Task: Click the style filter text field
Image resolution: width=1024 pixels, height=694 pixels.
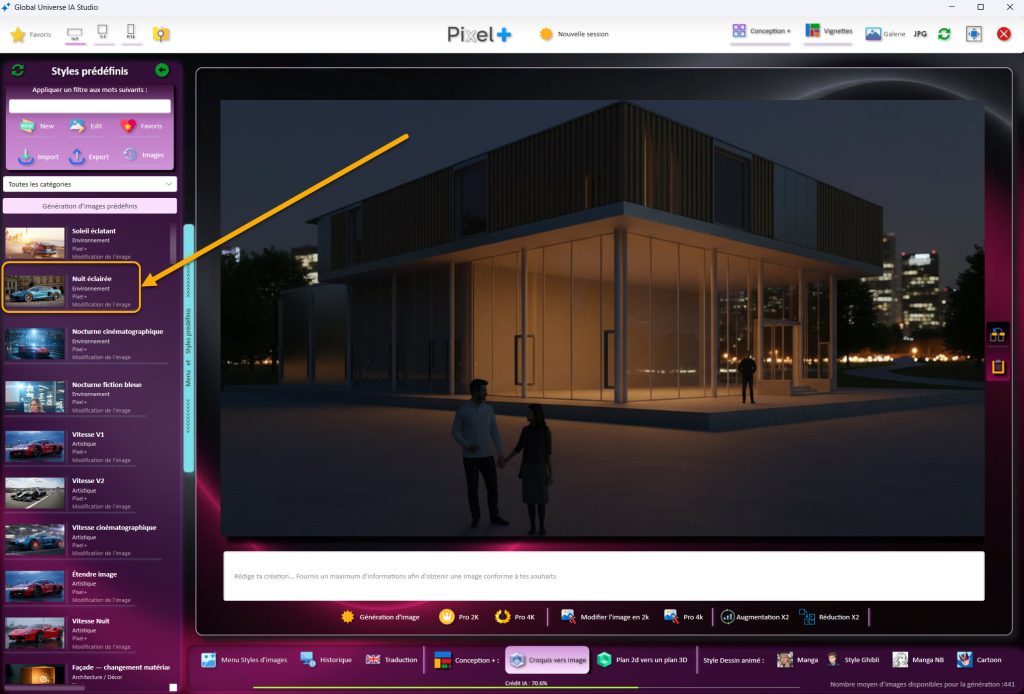Action: 90,106
